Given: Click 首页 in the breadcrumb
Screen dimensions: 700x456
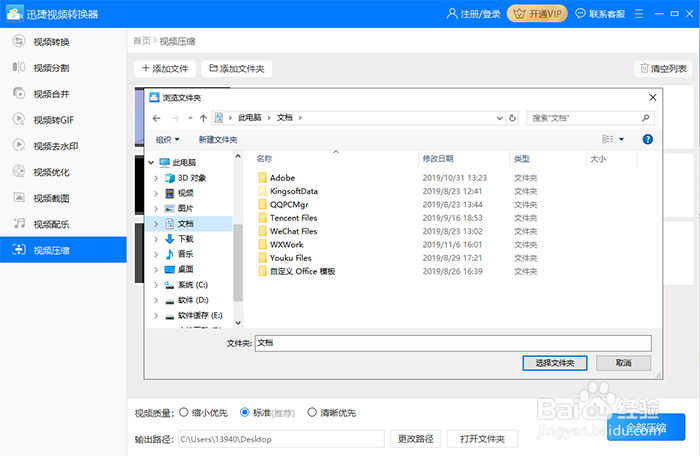Looking at the screenshot, I should click(x=142, y=41).
